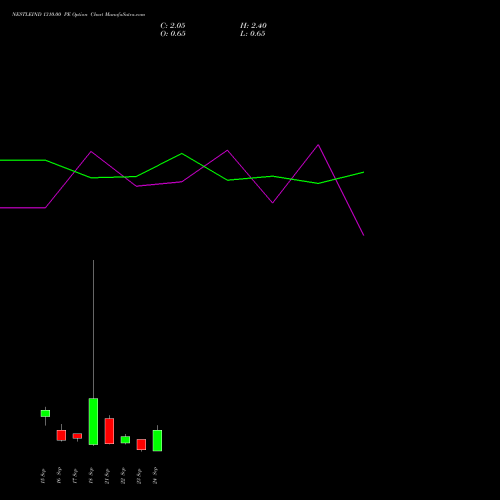The height and width of the screenshot is (500, 500).
Task: Click the NESTLEIND PE Option chart title
Action: [79, 15]
